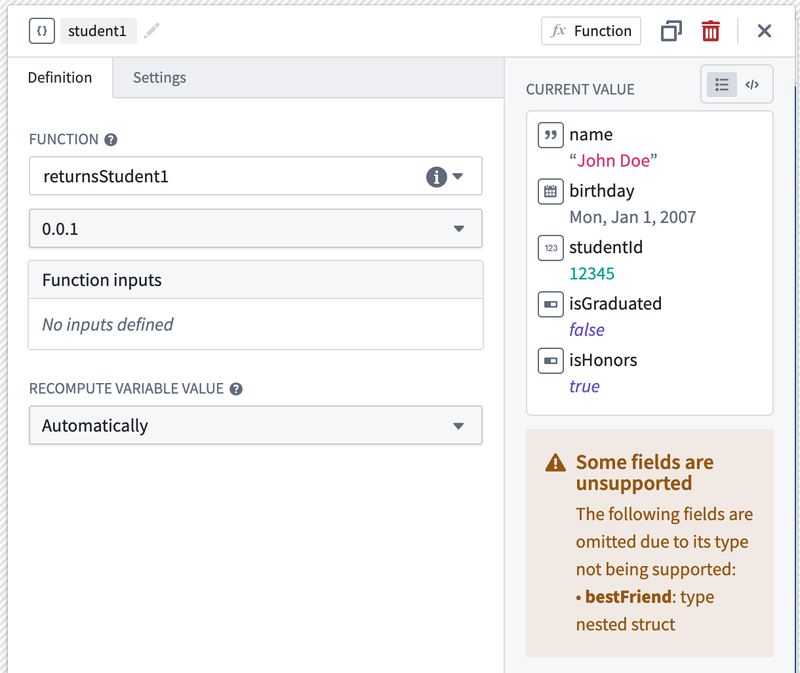Screen dimensions: 800x673
Task: Delete the variable with the red trash icon
Action: tap(710, 31)
